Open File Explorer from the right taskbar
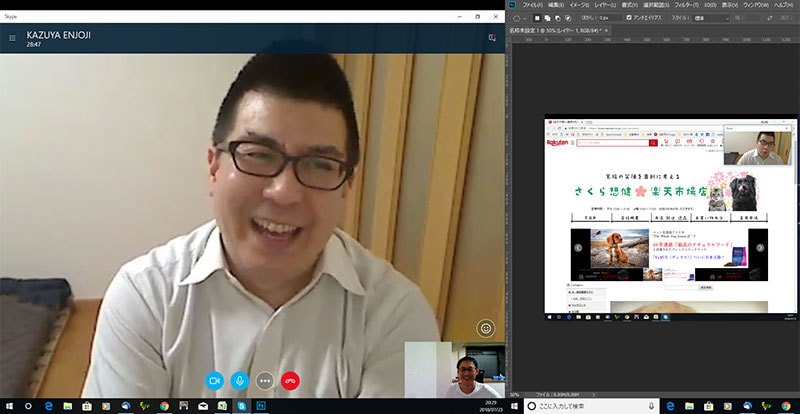Screen dimensions: 800x414 coord(689,406)
